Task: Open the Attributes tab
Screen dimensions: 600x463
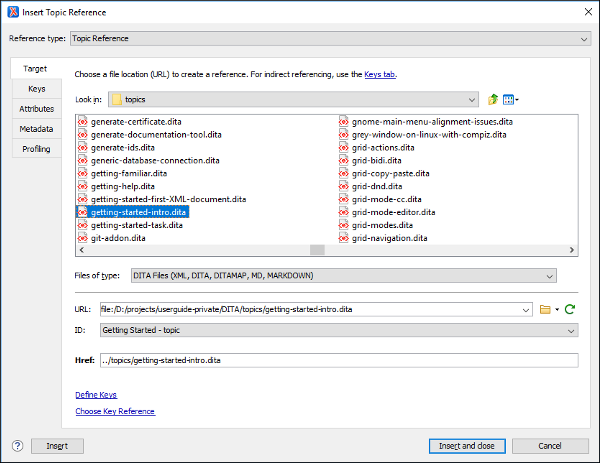Action: click(x=36, y=109)
